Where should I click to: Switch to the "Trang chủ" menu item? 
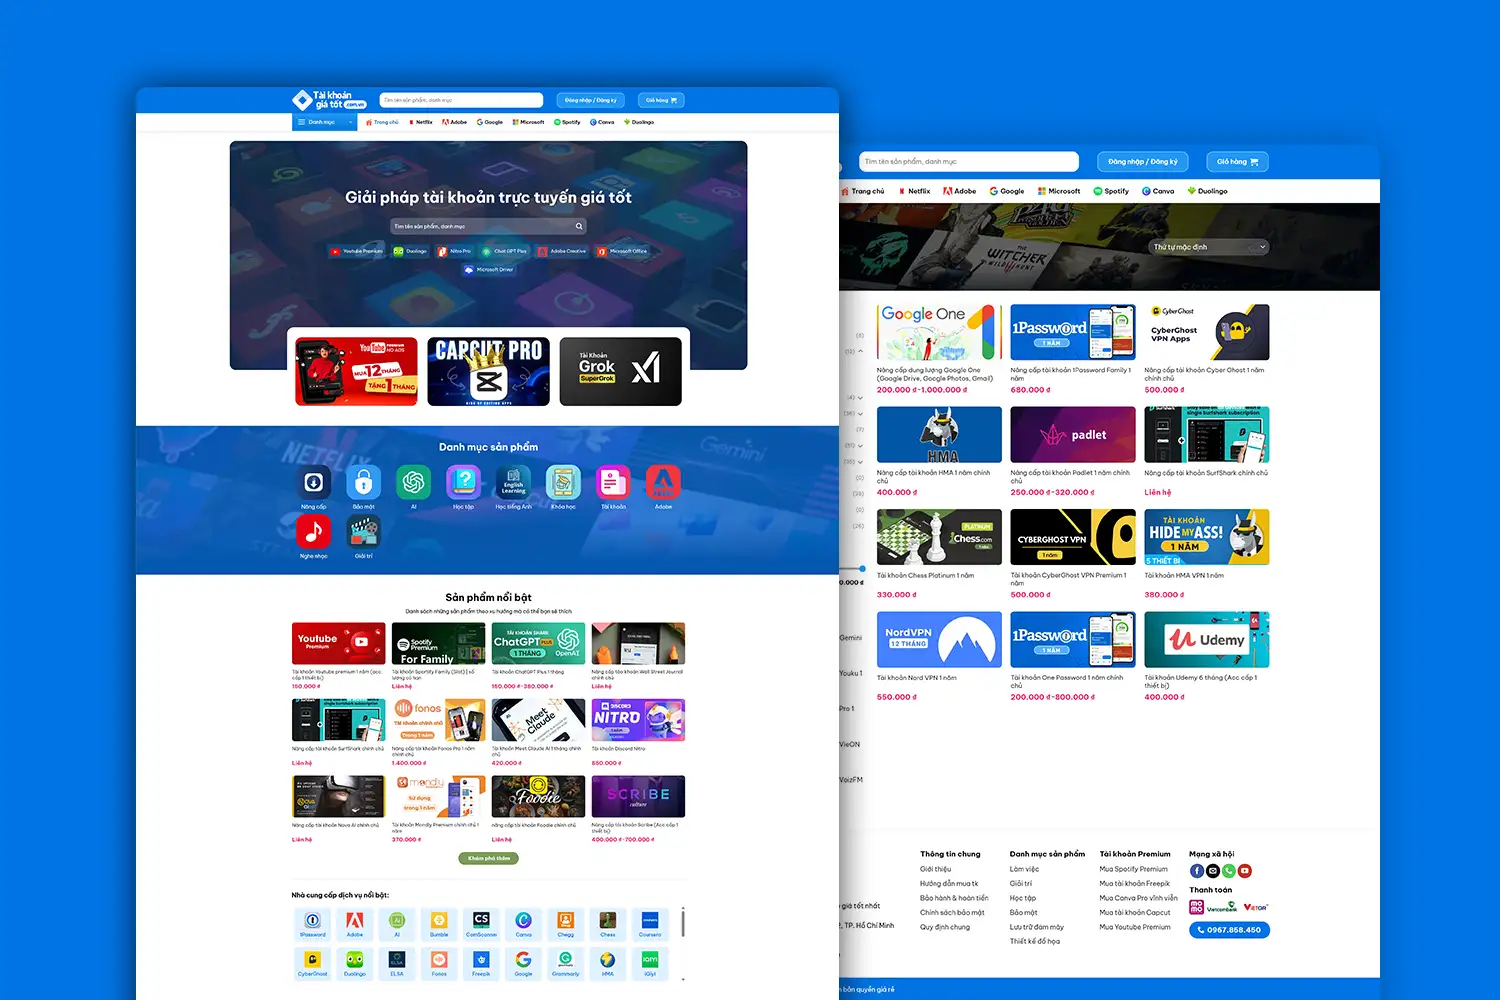coord(383,121)
